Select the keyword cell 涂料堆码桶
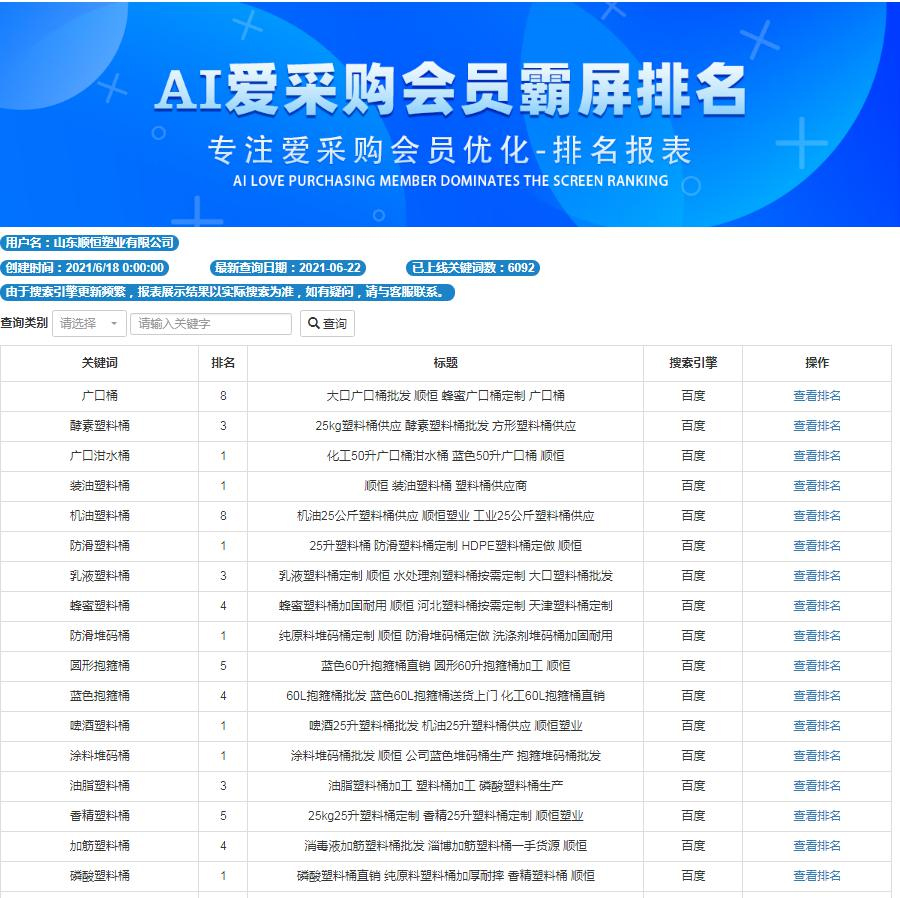The image size is (900, 898). [x=99, y=756]
